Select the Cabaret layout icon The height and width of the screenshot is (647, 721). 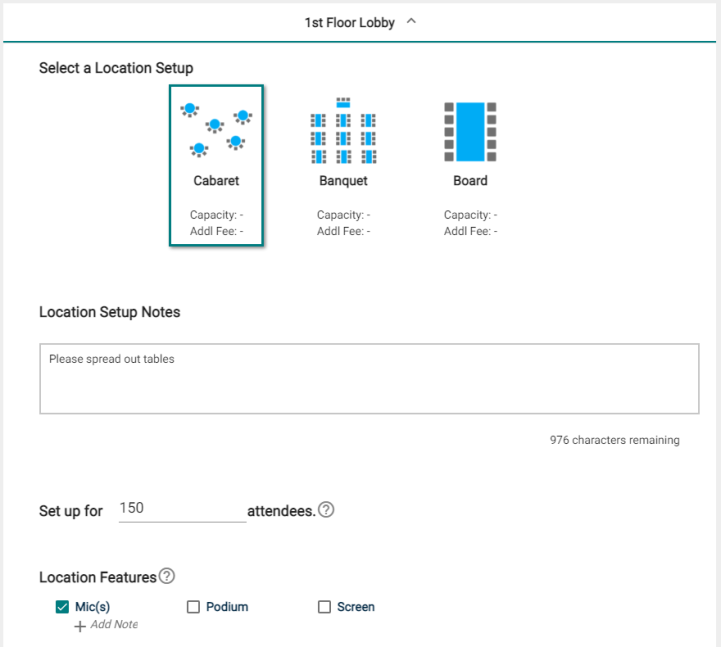click(x=216, y=130)
